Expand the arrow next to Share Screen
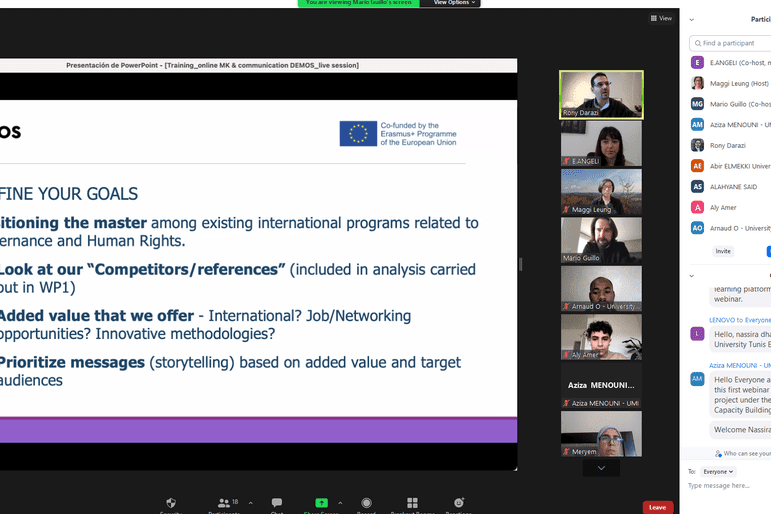Image resolution: width=771 pixels, height=514 pixels. pyautogui.click(x=340, y=502)
